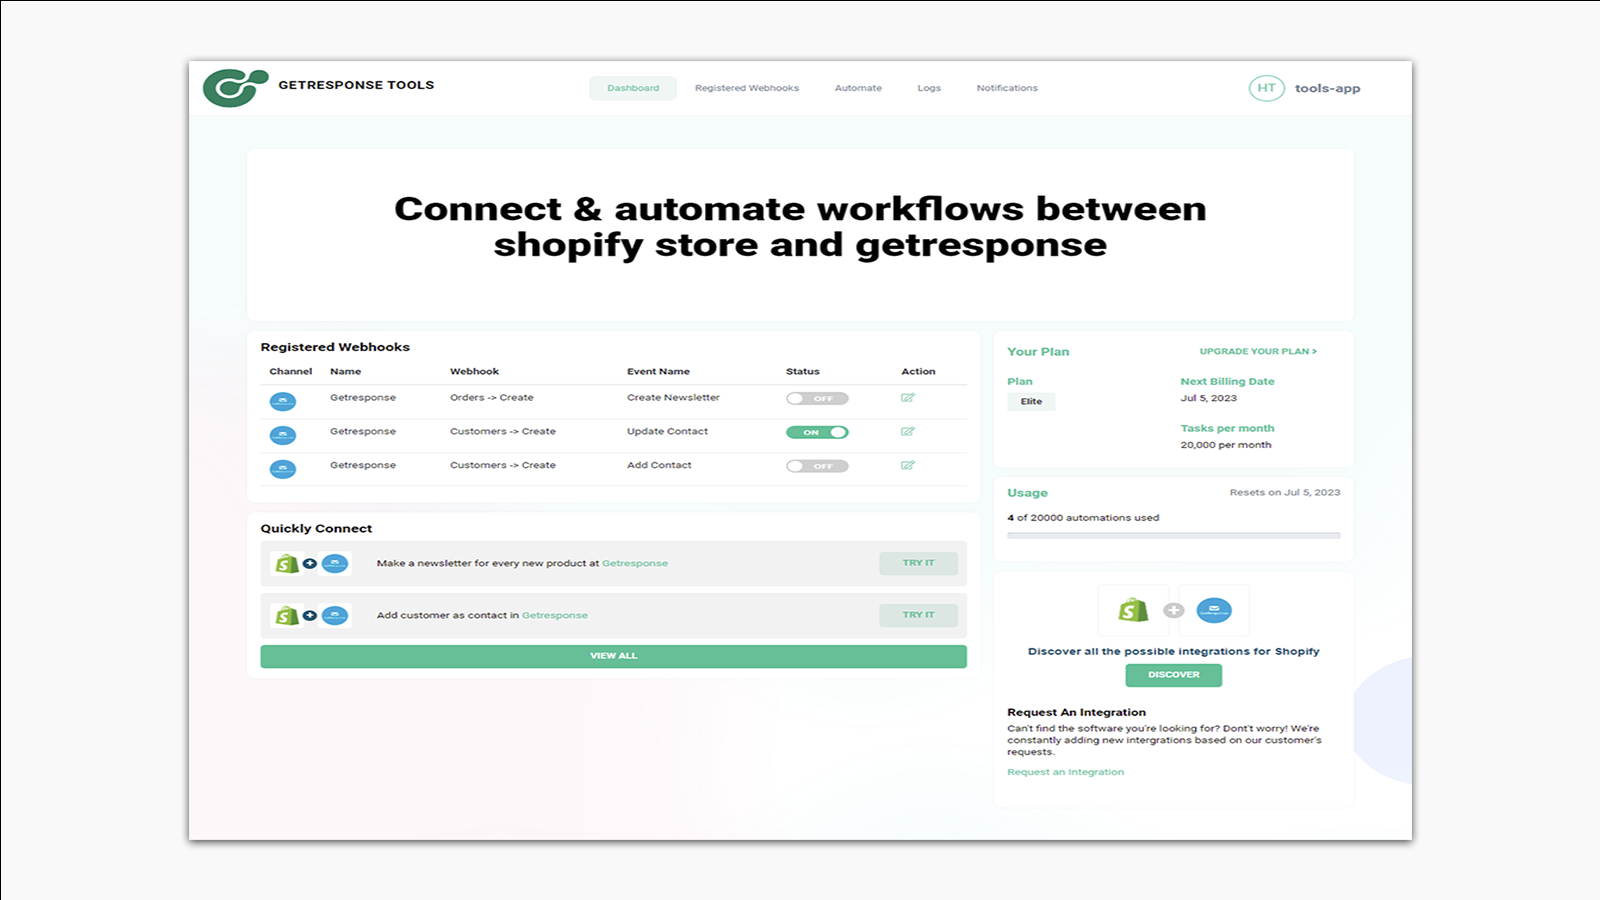Edit the Create Newsletter webhook
1600x900 pixels.
point(908,398)
